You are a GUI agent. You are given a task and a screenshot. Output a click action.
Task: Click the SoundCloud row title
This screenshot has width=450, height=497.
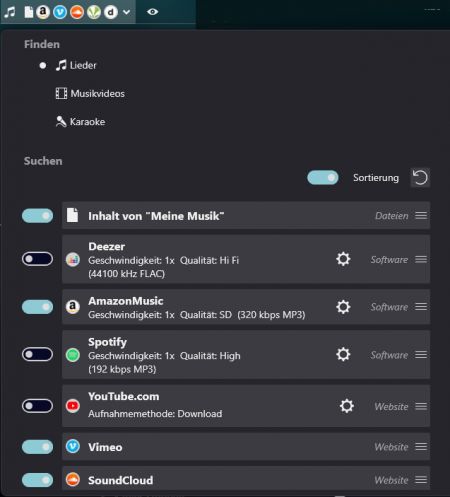coord(121,480)
